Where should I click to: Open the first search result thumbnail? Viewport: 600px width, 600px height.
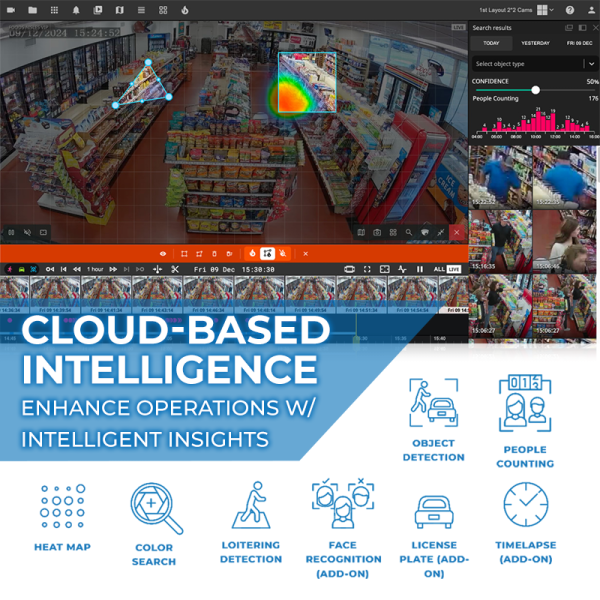click(500, 177)
